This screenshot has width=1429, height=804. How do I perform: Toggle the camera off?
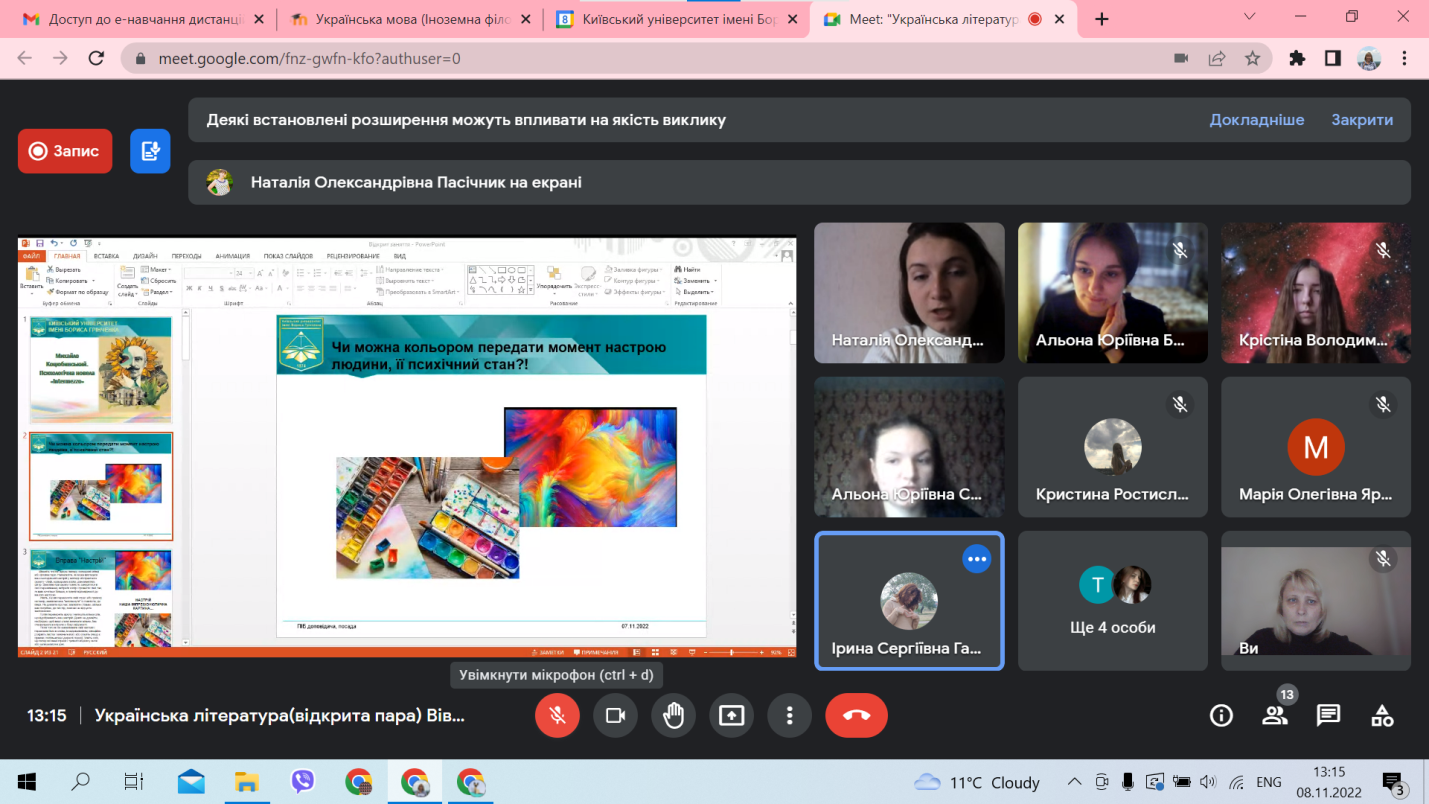coord(615,716)
